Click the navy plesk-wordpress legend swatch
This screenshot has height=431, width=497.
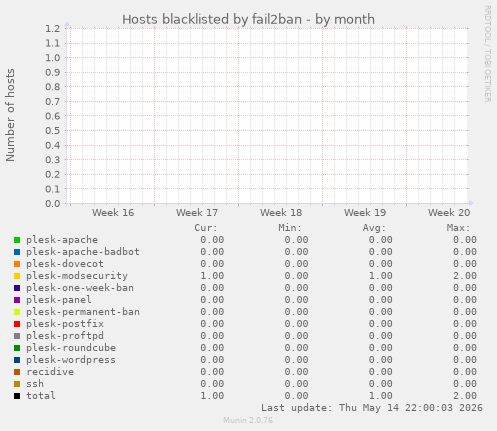click(x=17, y=360)
